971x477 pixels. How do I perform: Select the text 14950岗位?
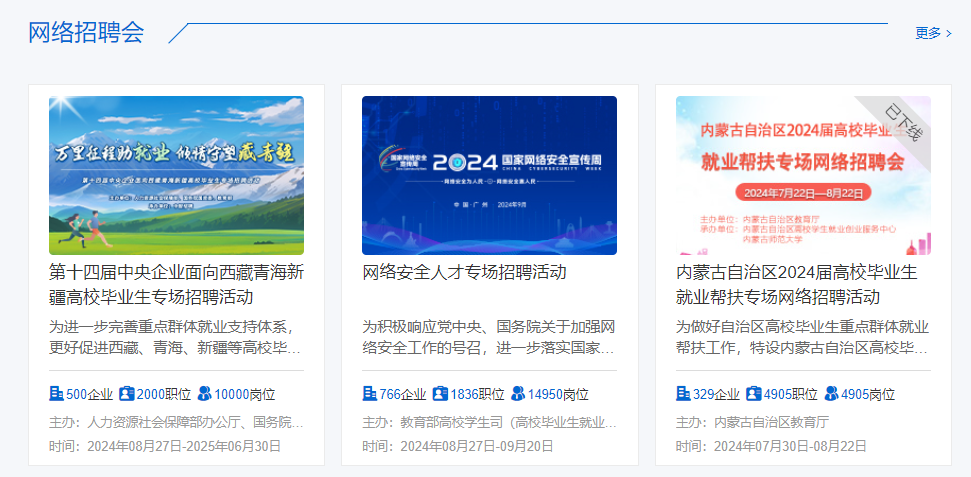(558, 394)
